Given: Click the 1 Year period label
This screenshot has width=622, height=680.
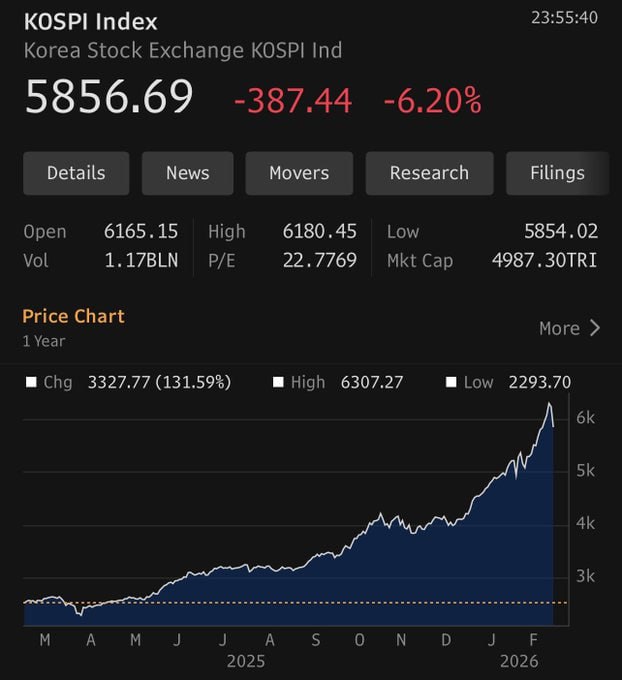Looking at the screenshot, I should tap(44, 341).
